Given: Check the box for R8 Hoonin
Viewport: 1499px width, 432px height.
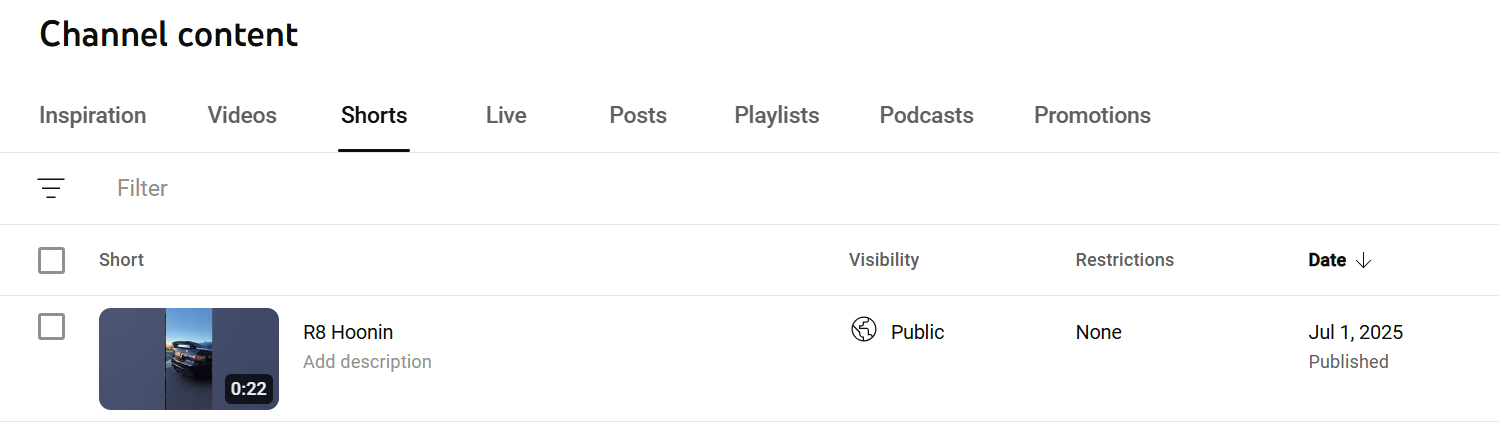Looking at the screenshot, I should [x=51, y=327].
